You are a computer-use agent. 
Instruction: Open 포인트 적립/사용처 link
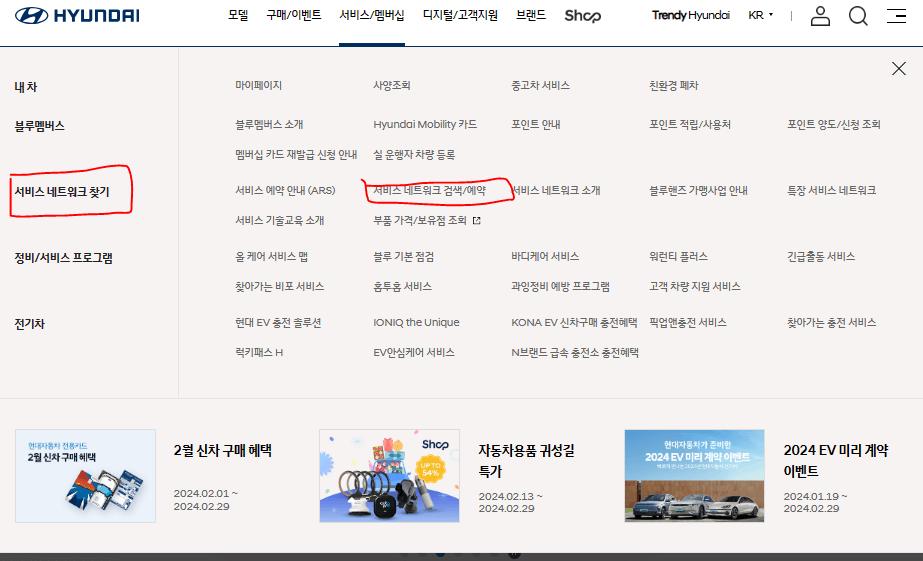coord(690,124)
